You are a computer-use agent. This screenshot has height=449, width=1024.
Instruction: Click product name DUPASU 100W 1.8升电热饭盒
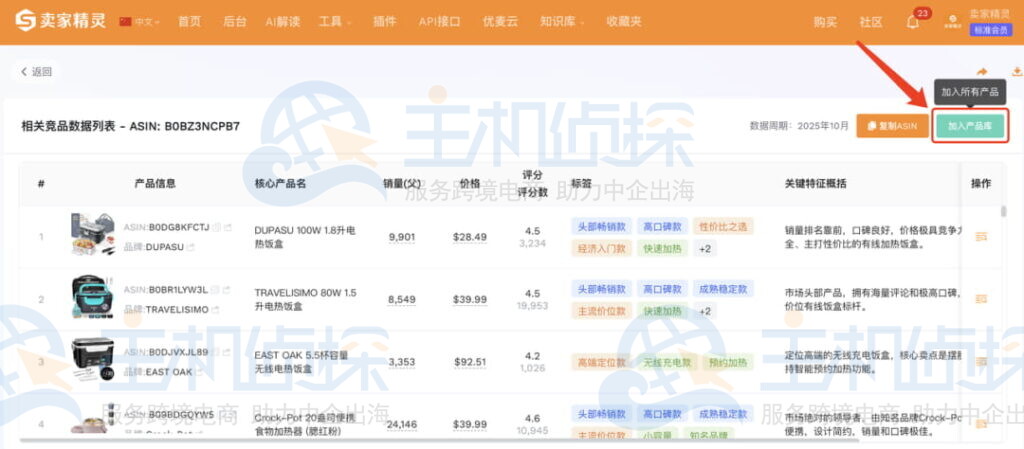[304, 237]
